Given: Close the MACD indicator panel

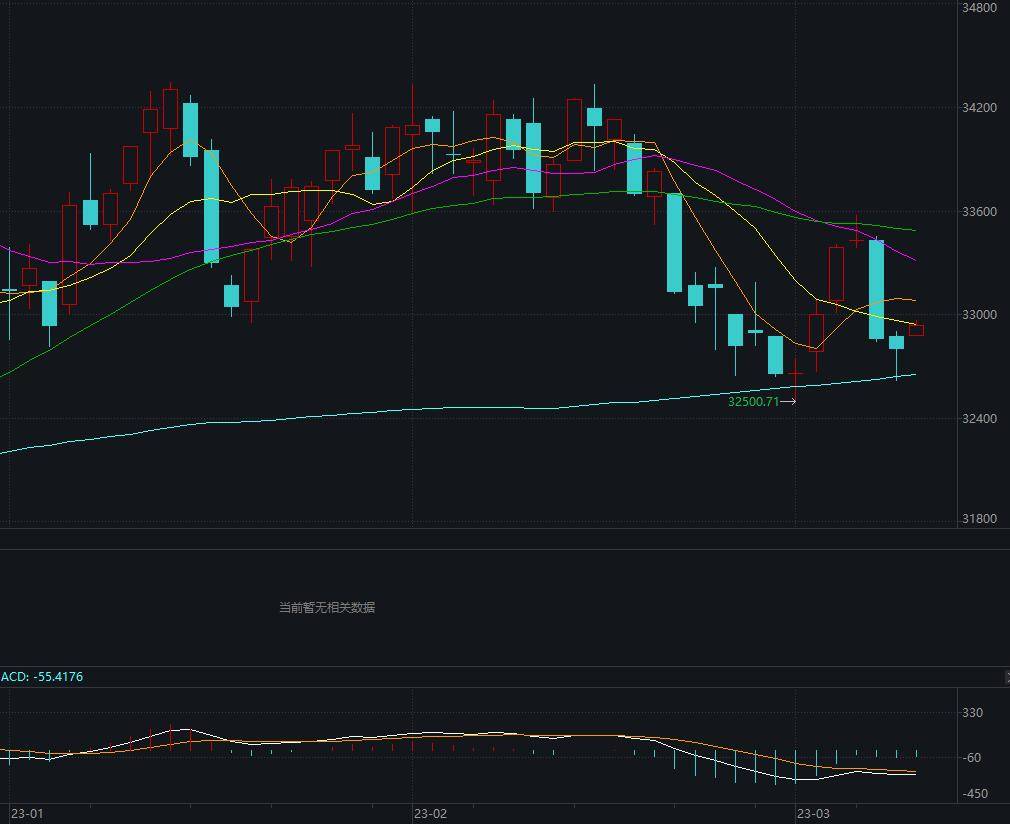Looking at the screenshot, I should pyautogui.click(x=1006, y=677).
